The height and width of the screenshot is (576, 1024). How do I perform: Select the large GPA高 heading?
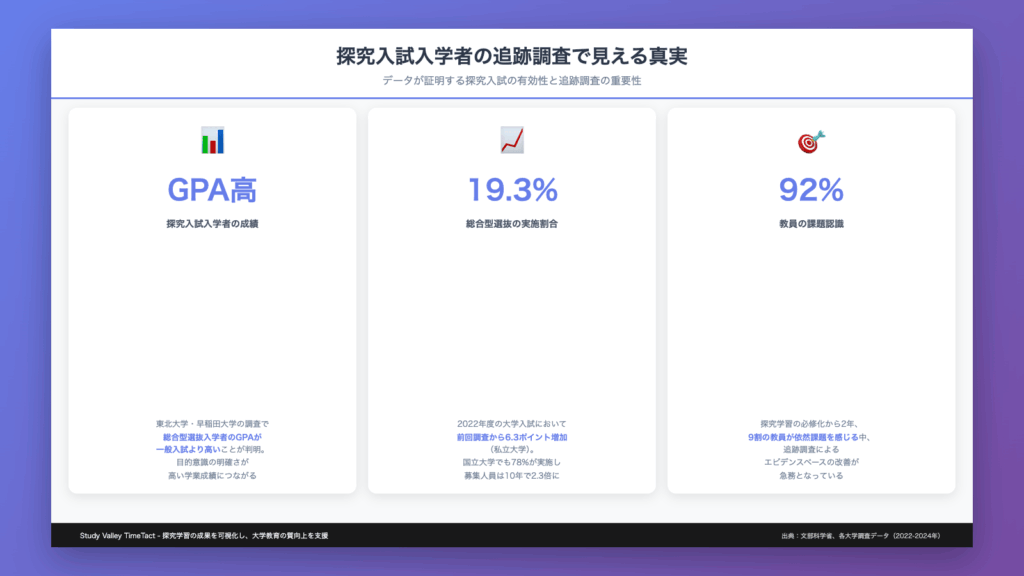[x=212, y=189]
